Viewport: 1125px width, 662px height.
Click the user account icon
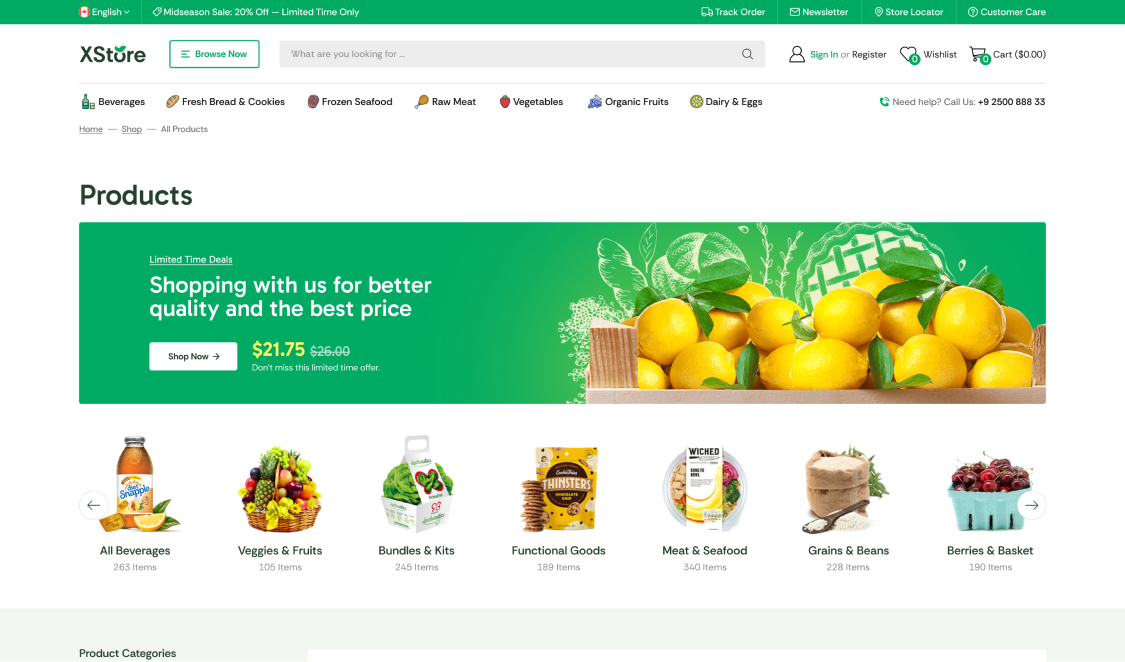point(796,55)
